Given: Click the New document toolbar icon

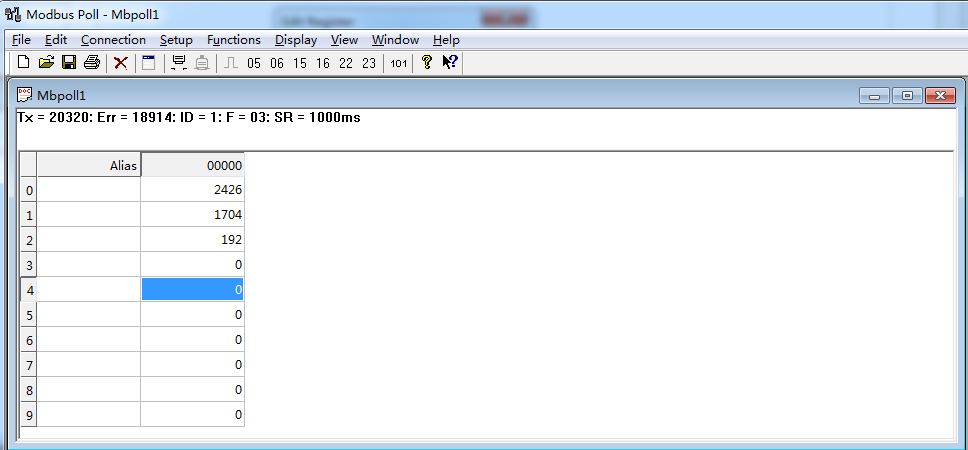Looking at the screenshot, I should (x=23, y=62).
